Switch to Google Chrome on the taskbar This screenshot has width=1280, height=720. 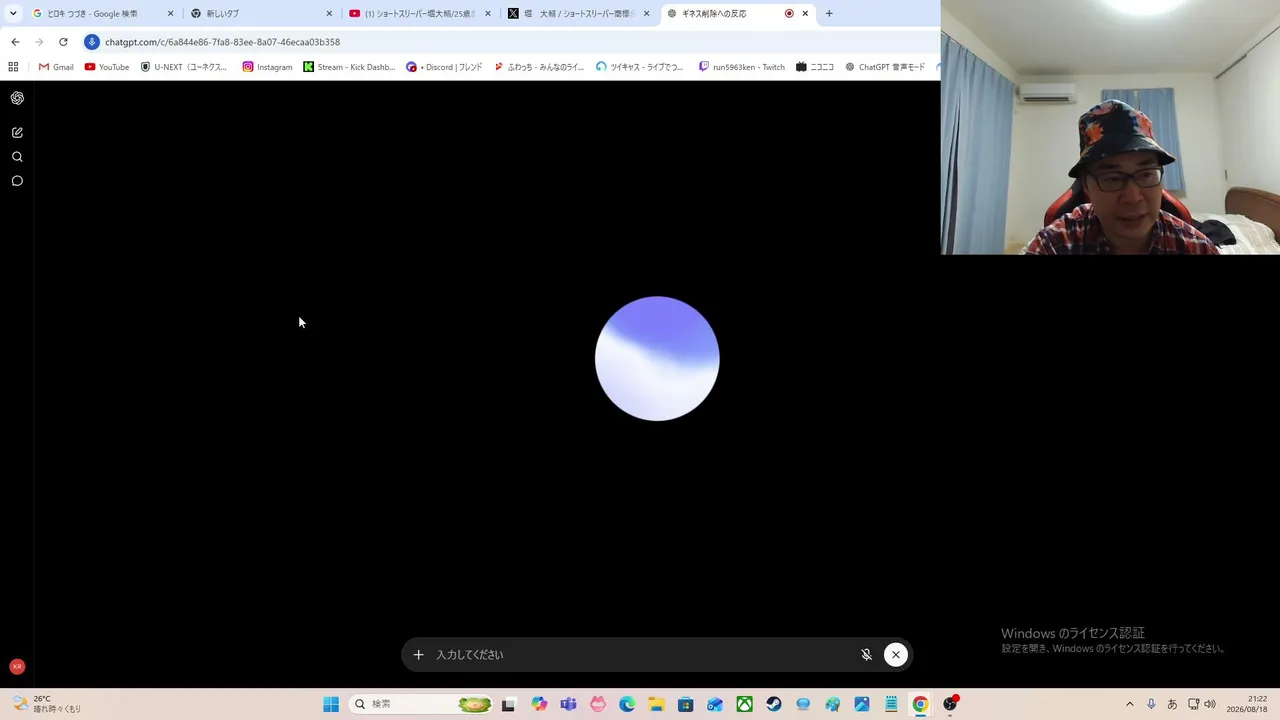click(920, 704)
